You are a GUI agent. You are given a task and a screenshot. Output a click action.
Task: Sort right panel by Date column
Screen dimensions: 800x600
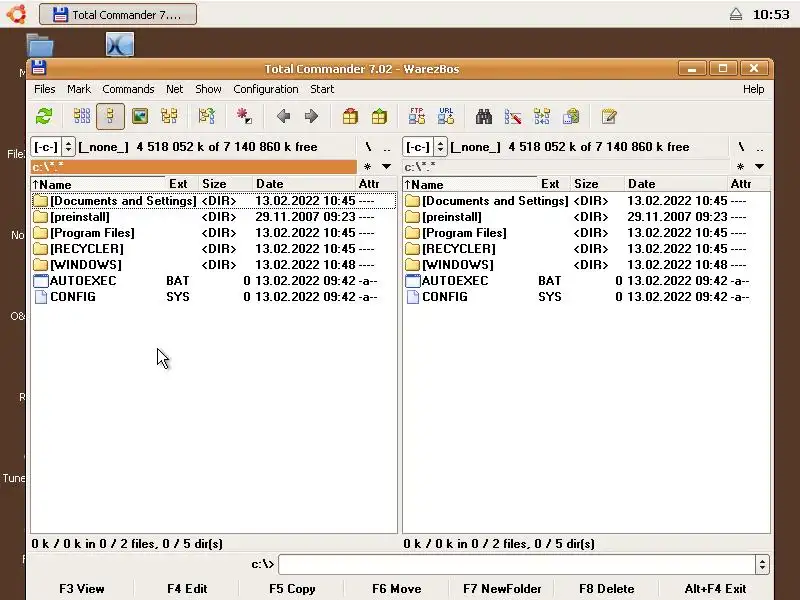pos(676,184)
